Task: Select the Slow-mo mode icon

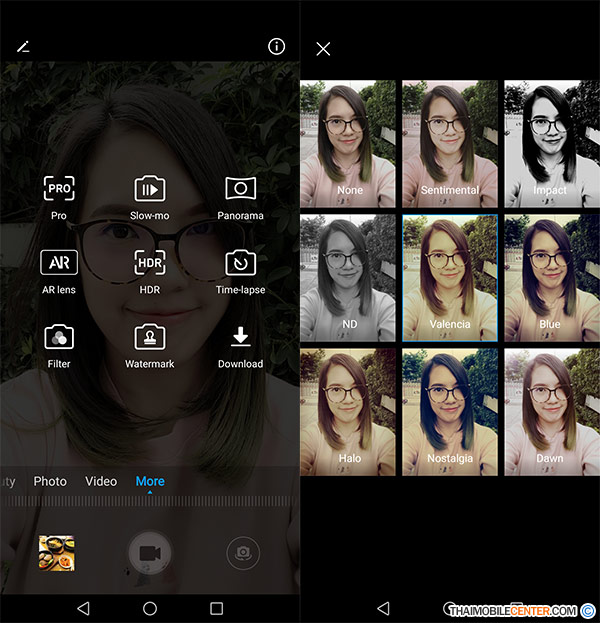Action: pos(150,189)
